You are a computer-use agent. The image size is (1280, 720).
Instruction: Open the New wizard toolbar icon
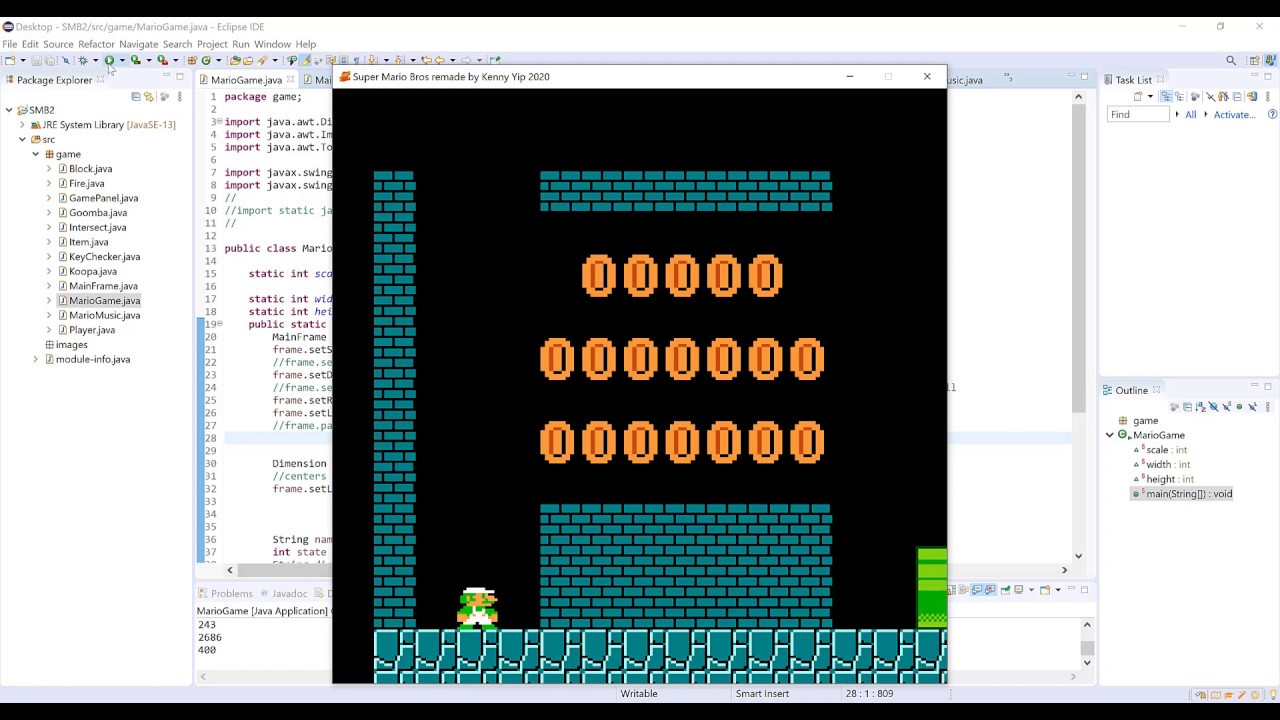[10, 60]
